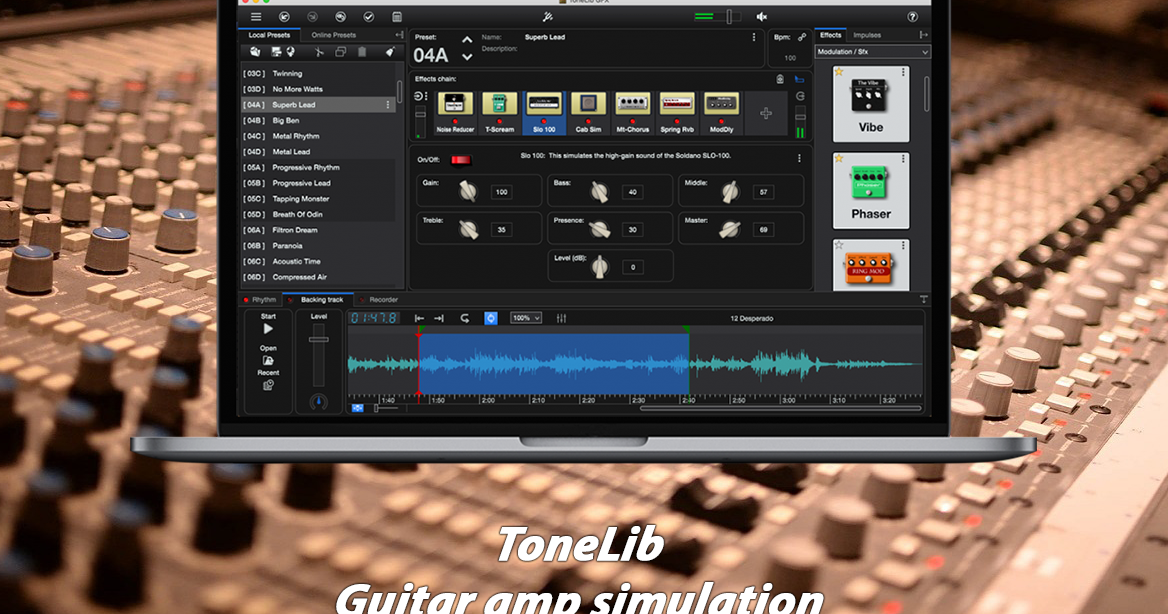Click the Gain value field
Viewport: 1168px width, 614px height.
pyautogui.click(x=501, y=192)
